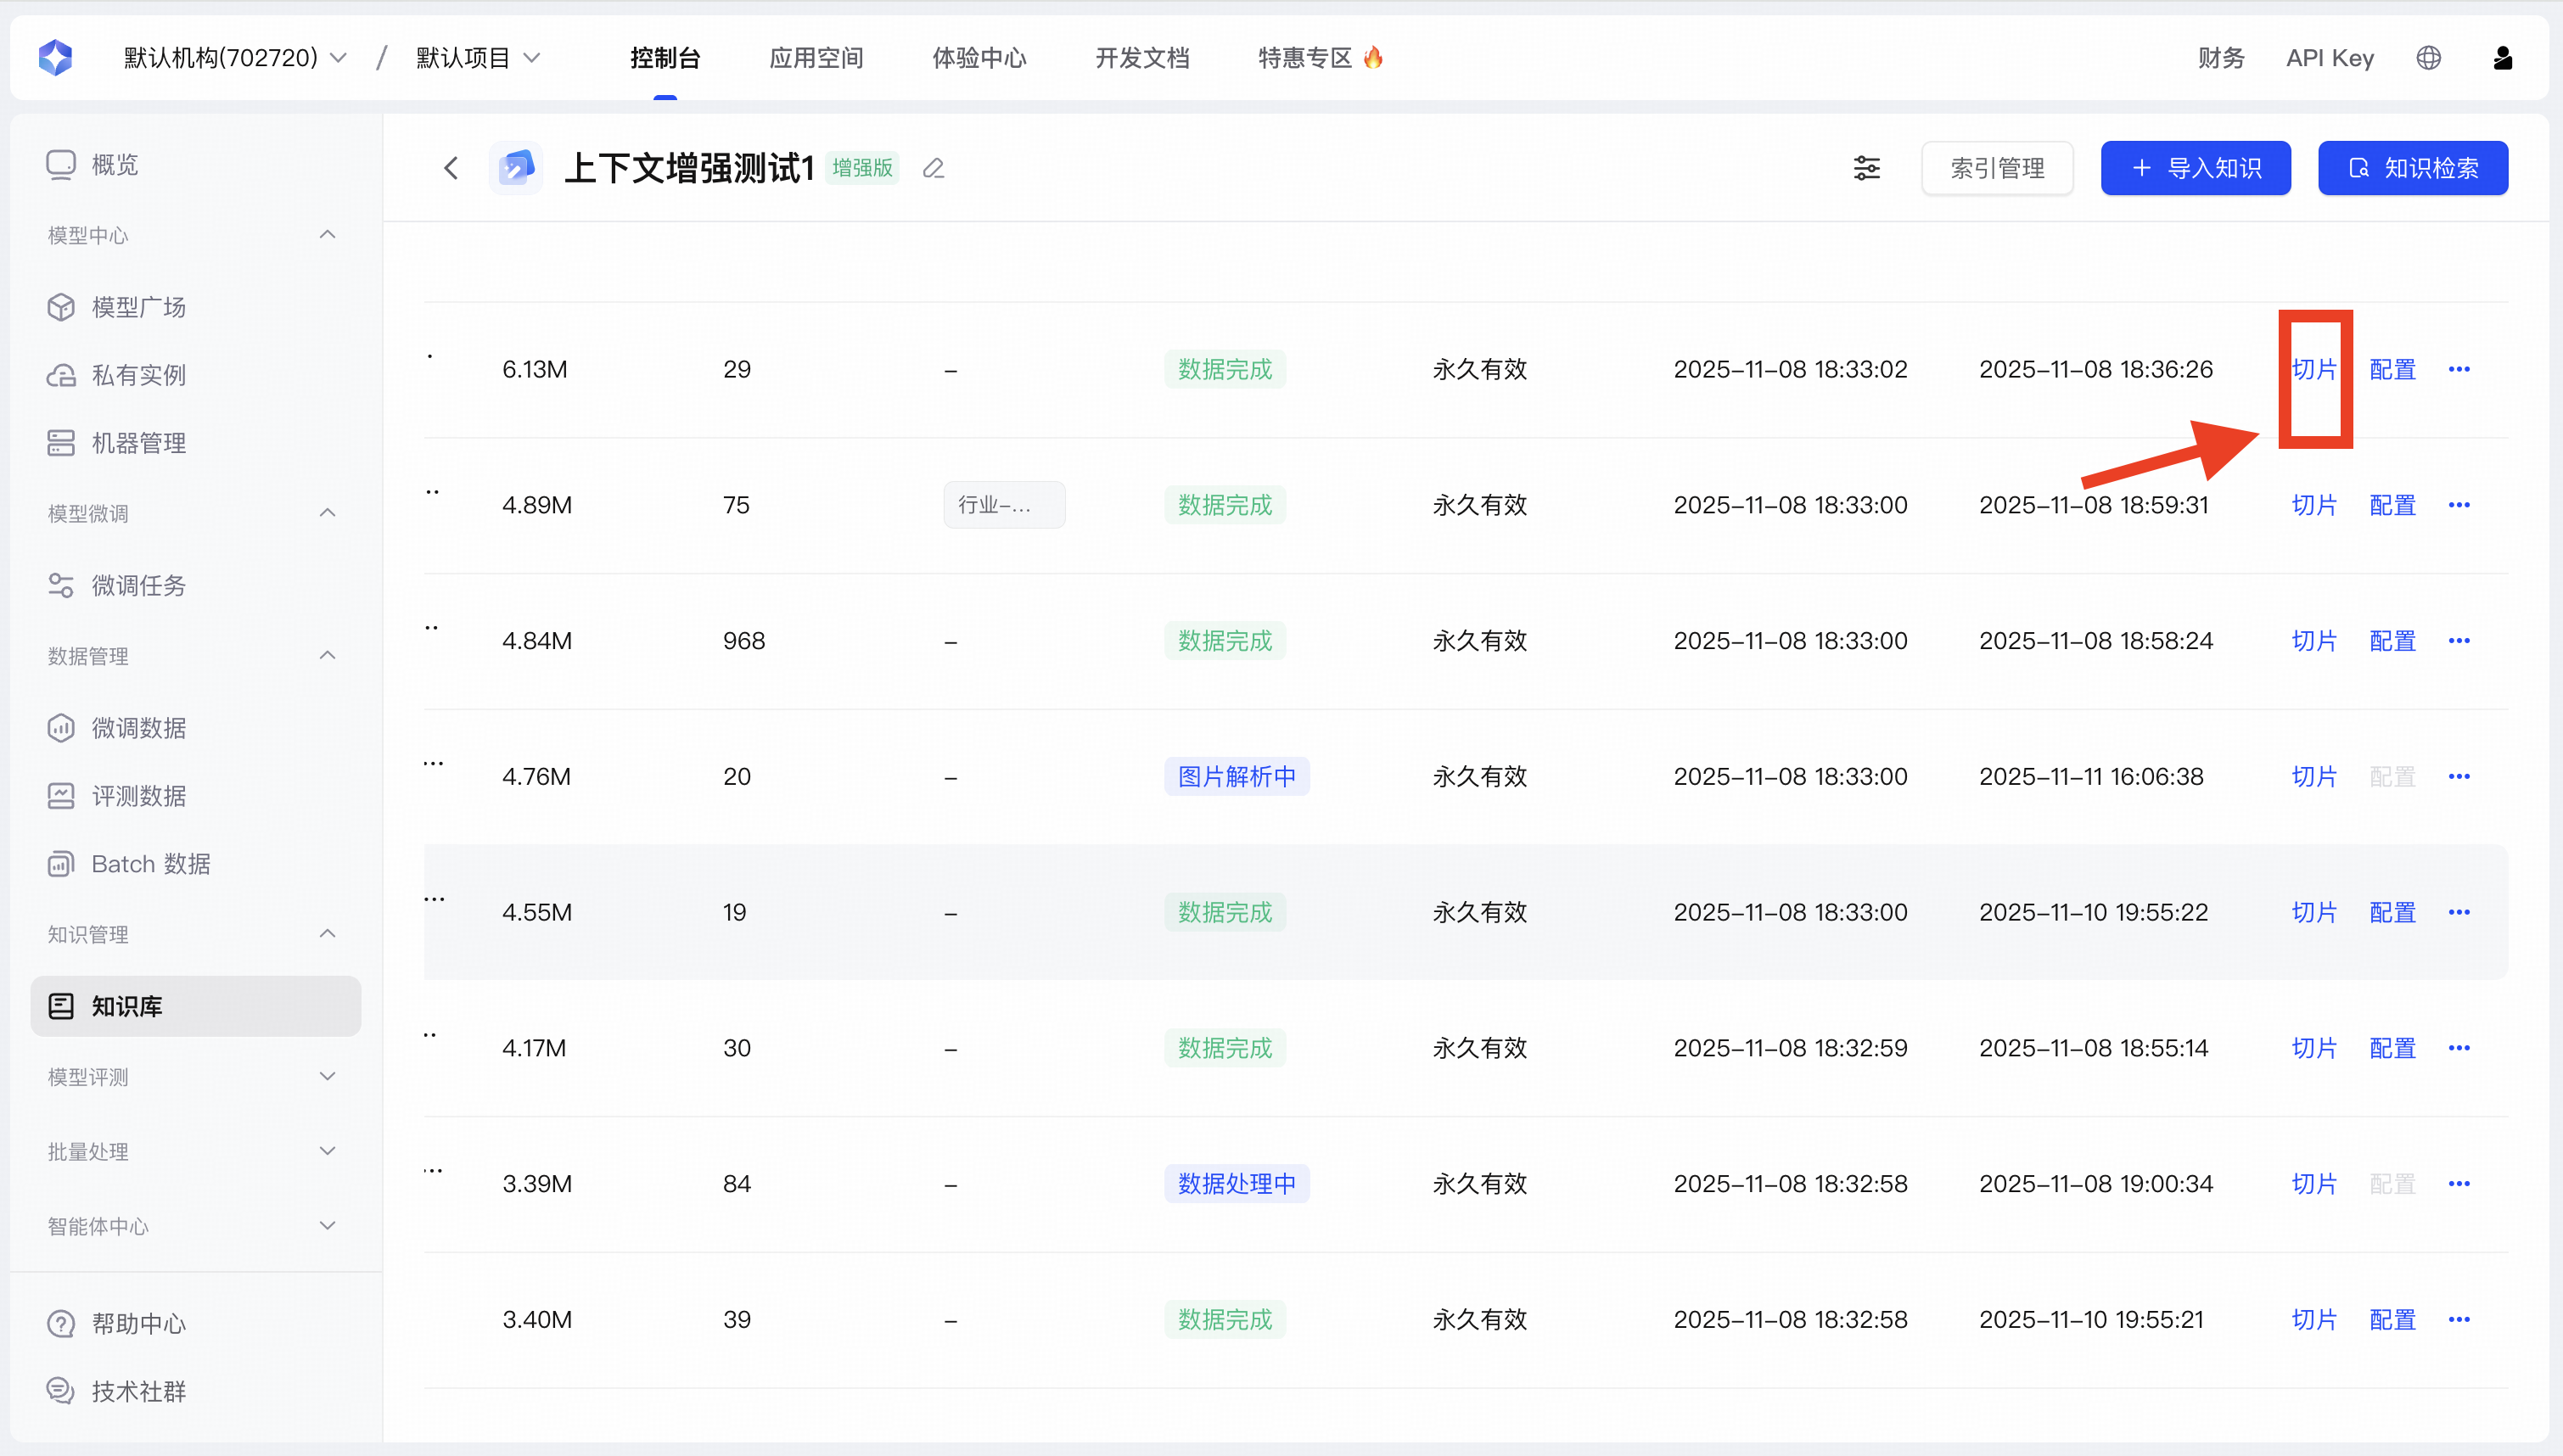Click the globe language icon

coord(2428,58)
